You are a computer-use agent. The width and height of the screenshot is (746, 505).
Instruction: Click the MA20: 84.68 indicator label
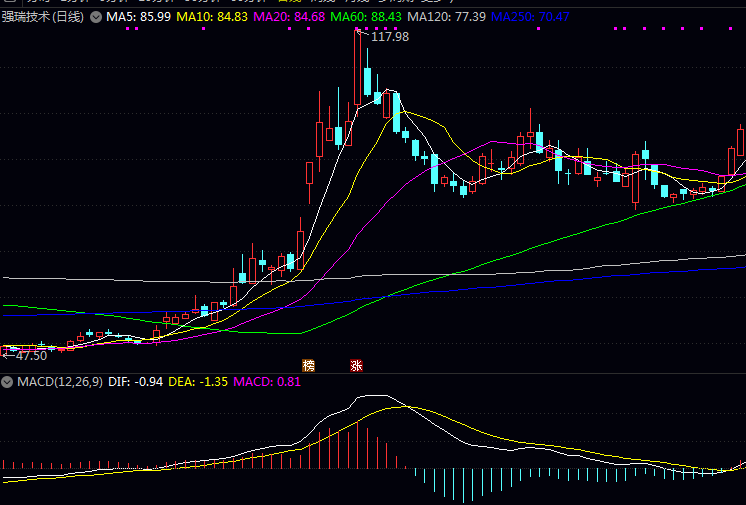pyautogui.click(x=289, y=17)
